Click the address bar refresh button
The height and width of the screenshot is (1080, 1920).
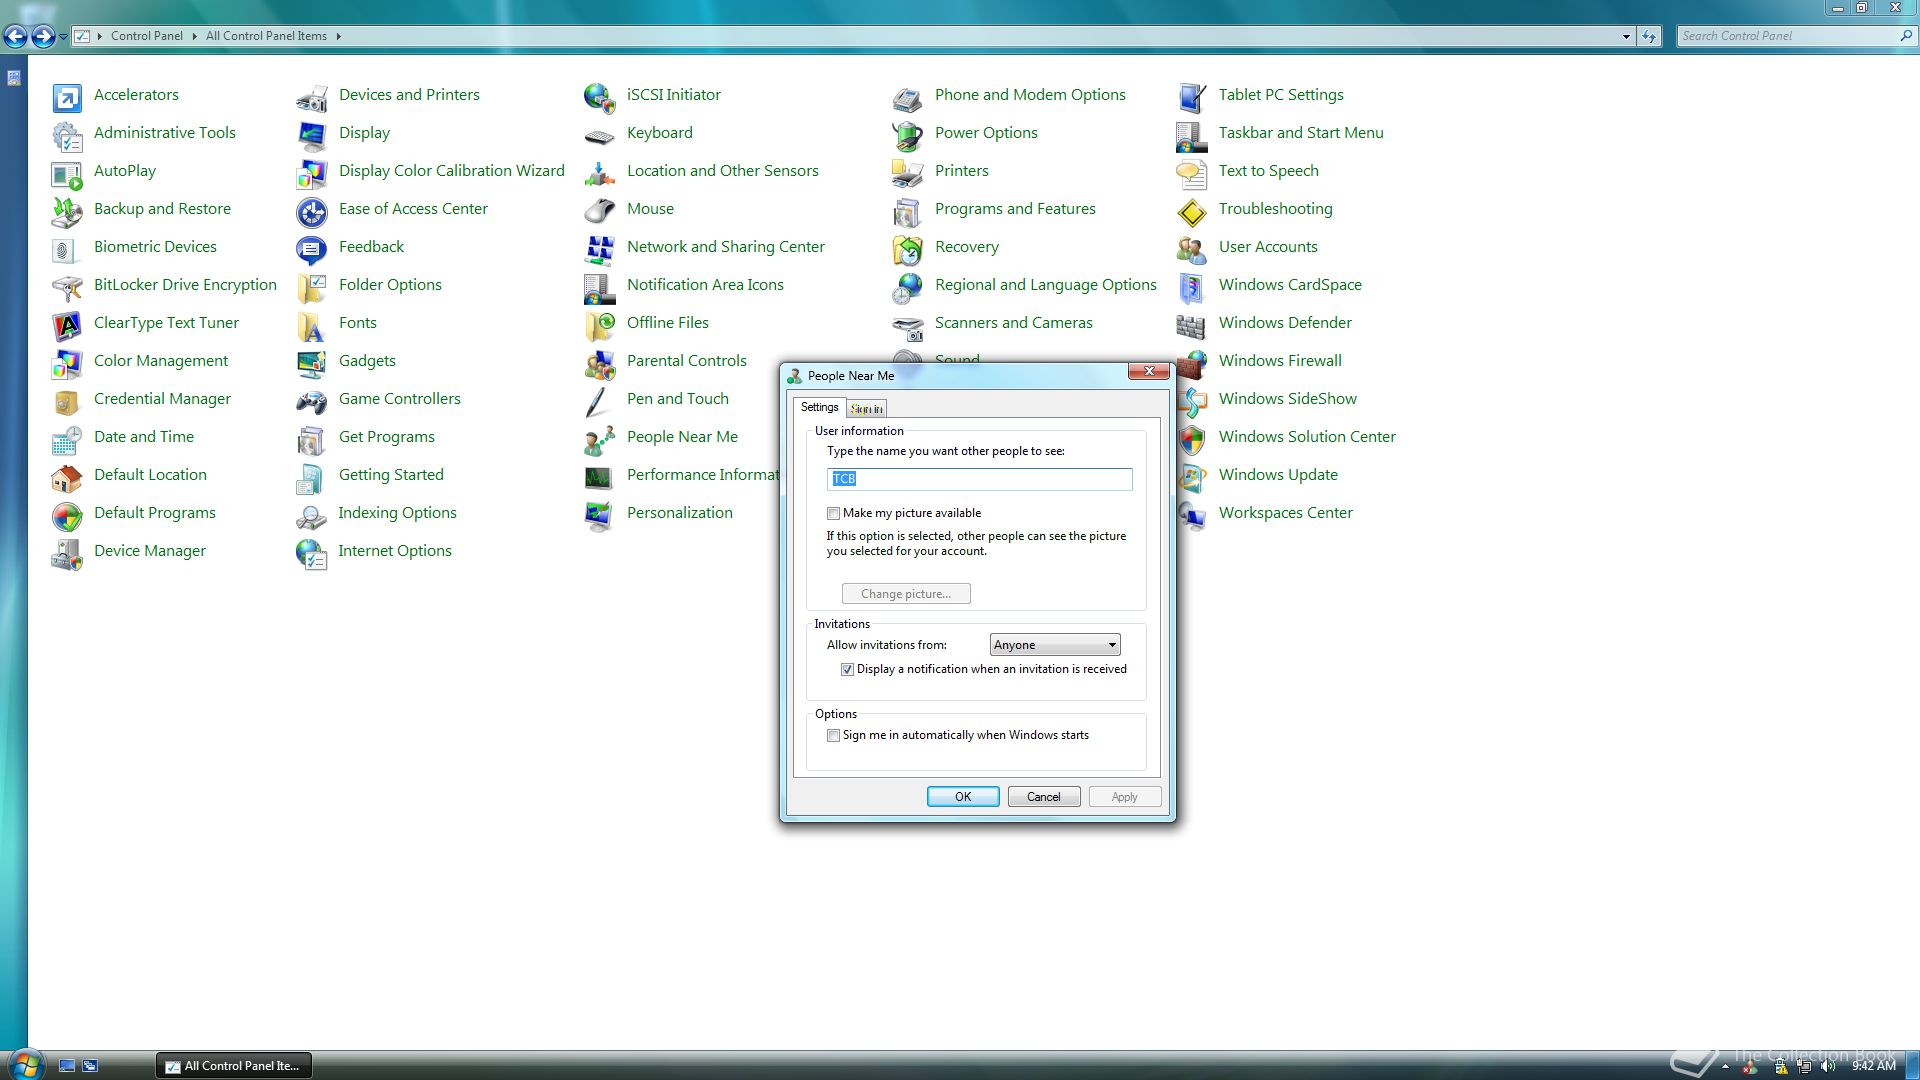[1649, 36]
